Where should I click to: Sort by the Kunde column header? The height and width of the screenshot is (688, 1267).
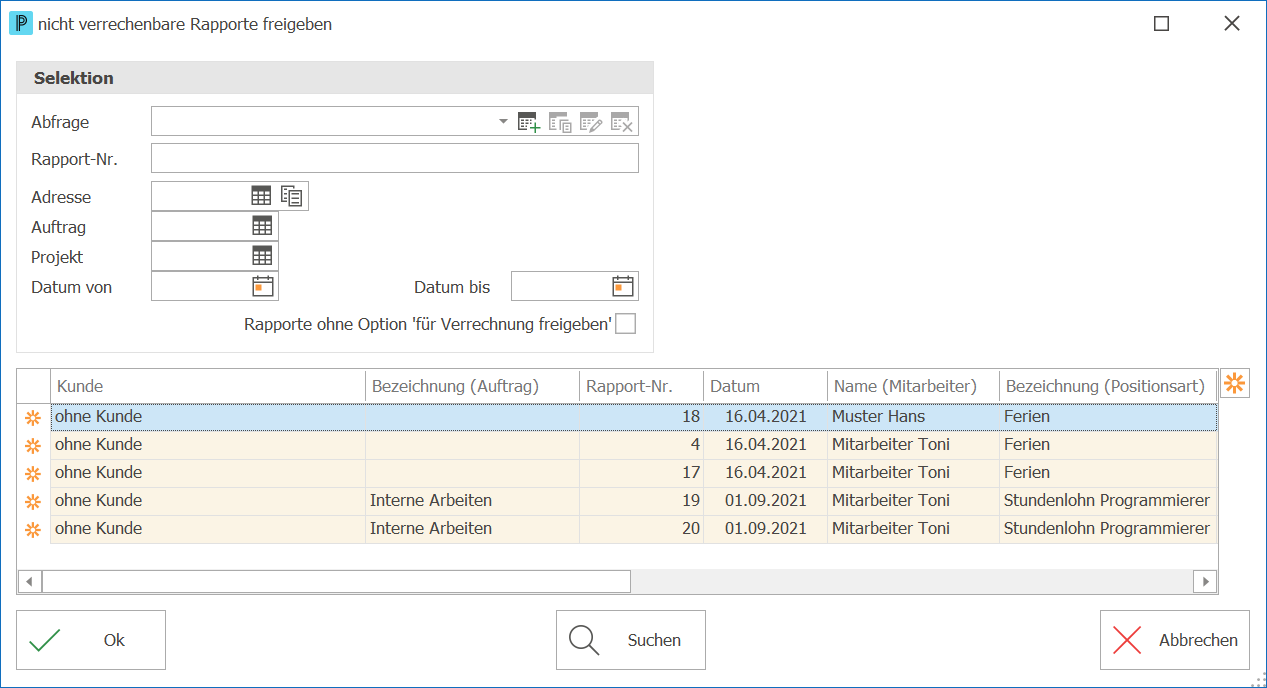[208, 386]
